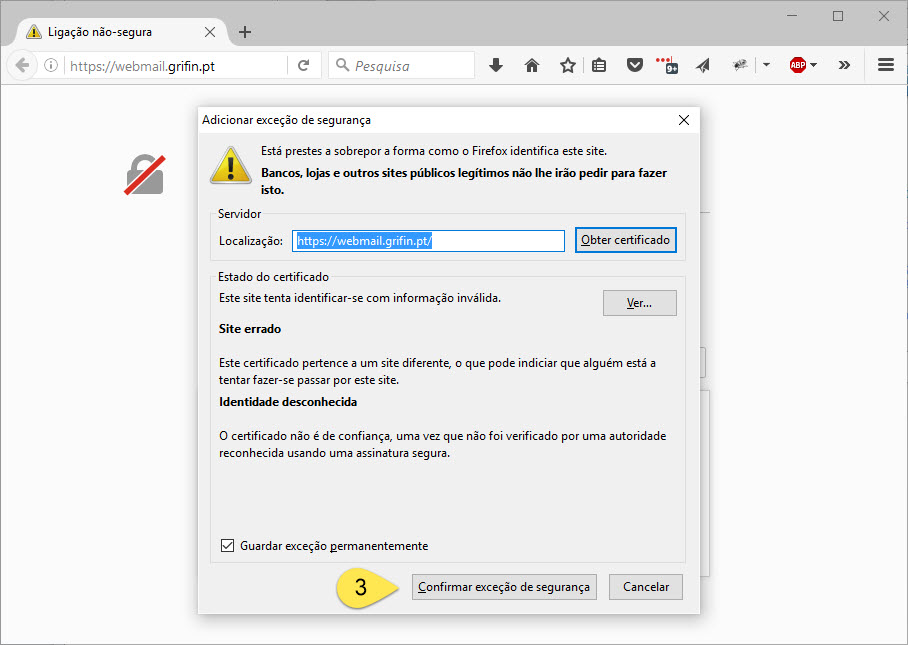This screenshot has width=908, height=645.
Task: Open a new tab with plus button
Action: point(245,32)
